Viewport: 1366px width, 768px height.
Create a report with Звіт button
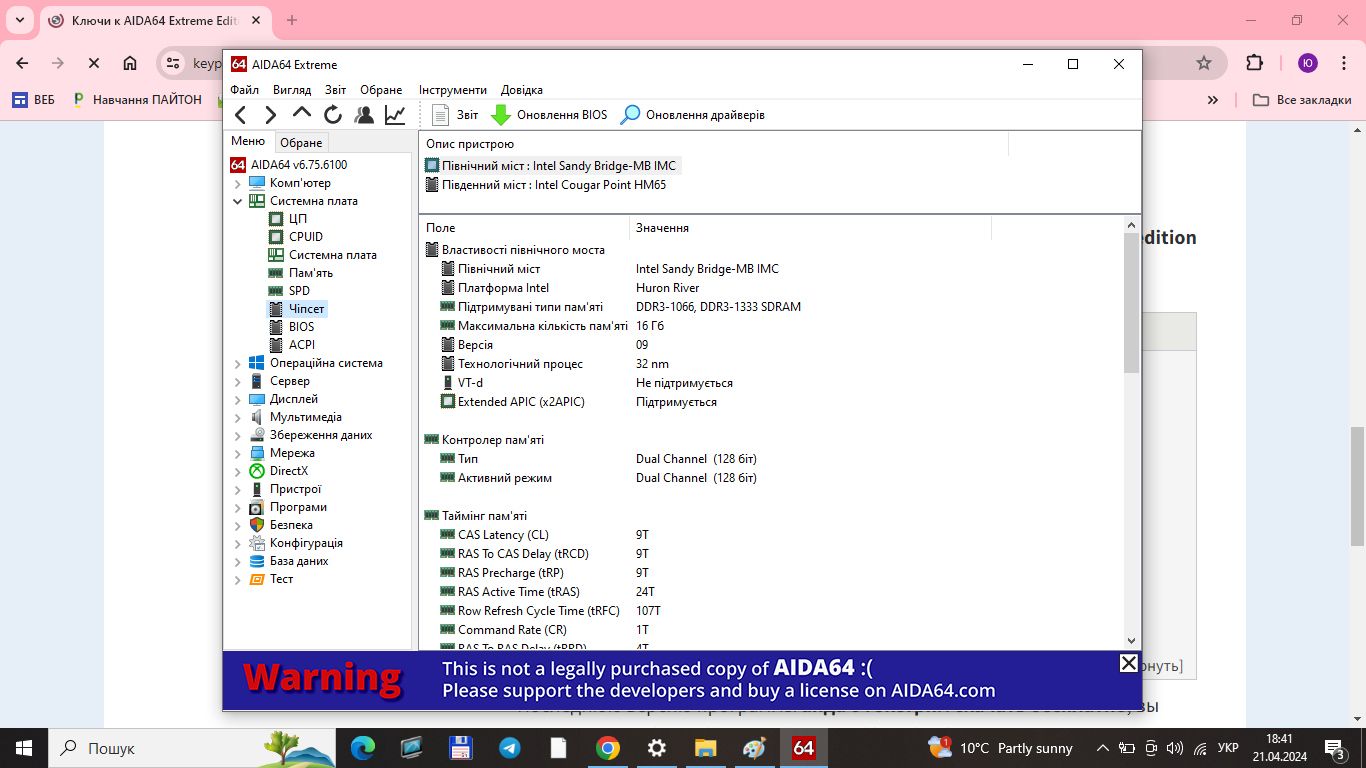(x=454, y=115)
